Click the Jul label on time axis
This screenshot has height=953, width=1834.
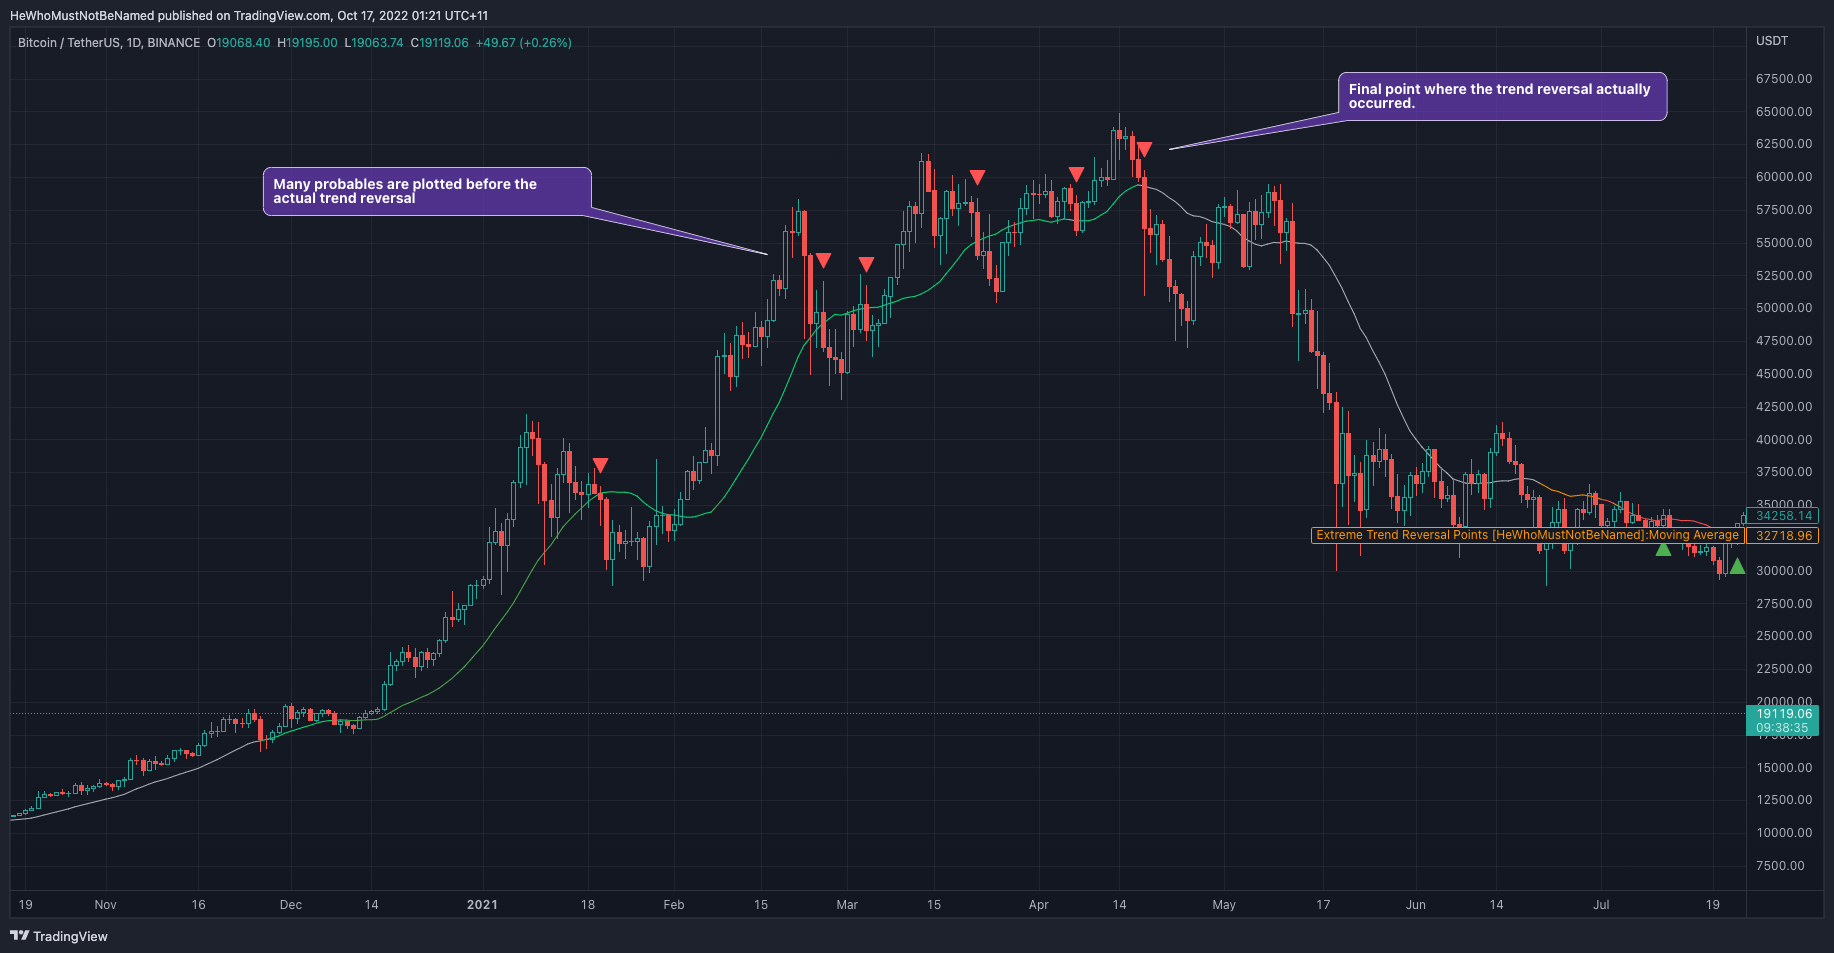[x=1601, y=905]
